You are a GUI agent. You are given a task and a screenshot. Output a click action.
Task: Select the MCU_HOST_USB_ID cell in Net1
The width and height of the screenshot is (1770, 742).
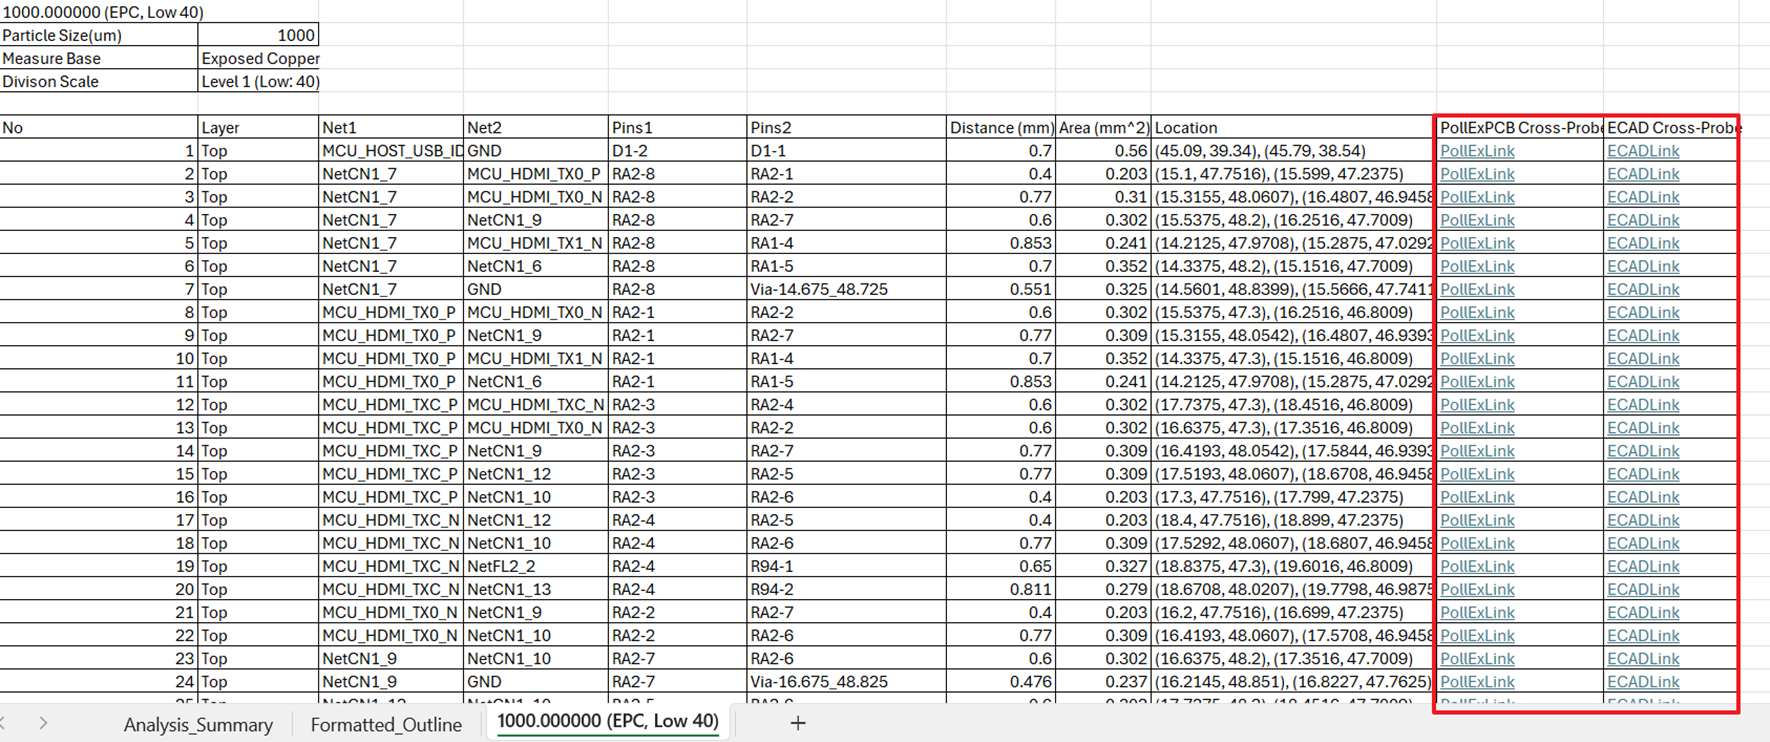click(x=391, y=151)
